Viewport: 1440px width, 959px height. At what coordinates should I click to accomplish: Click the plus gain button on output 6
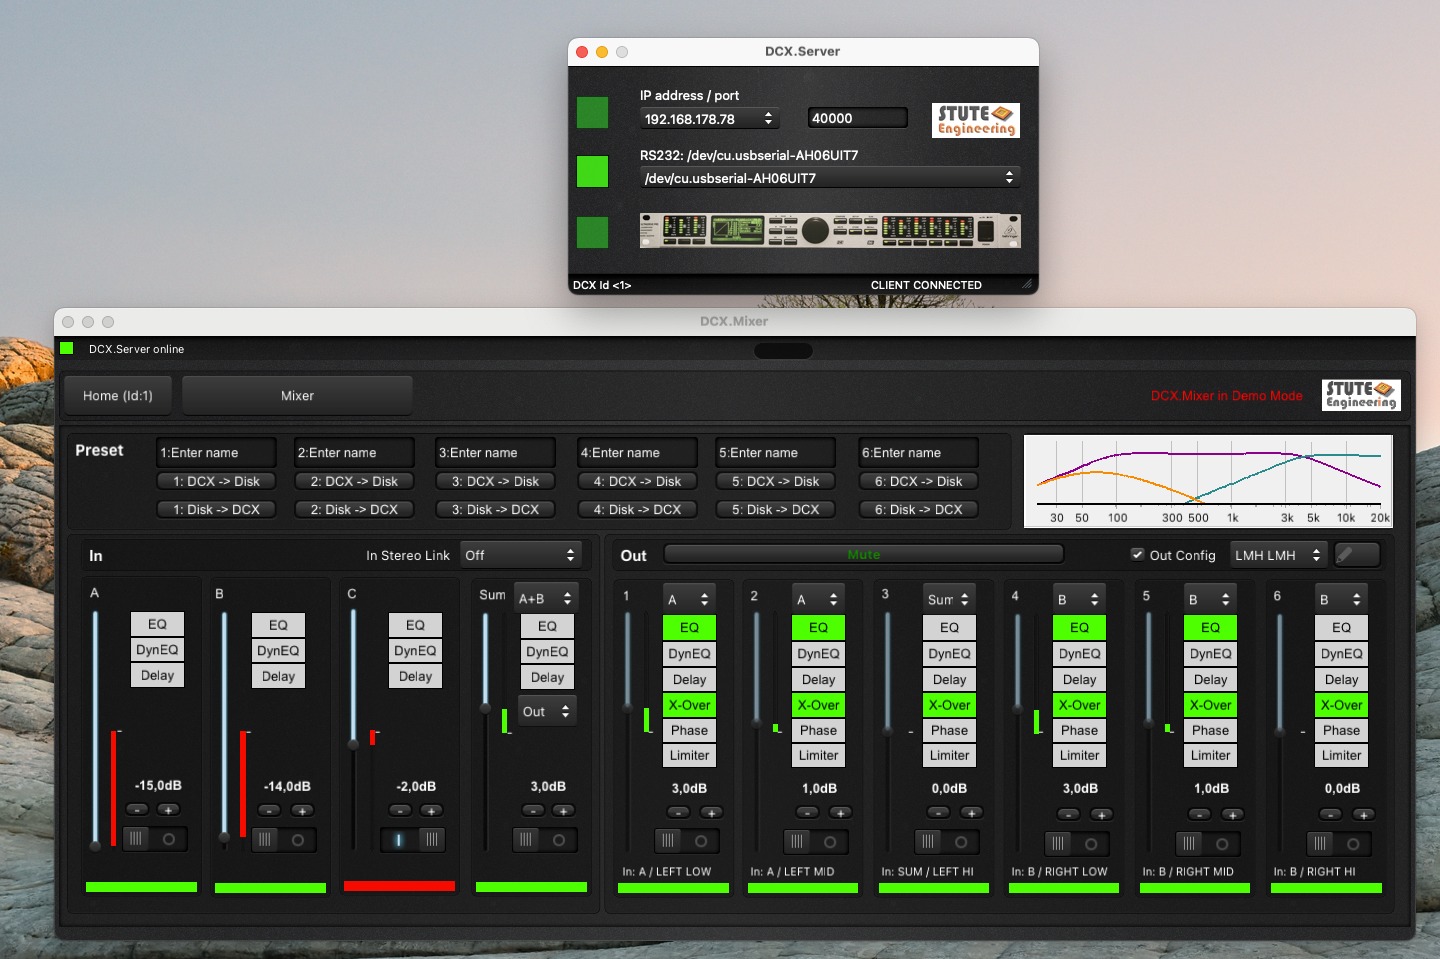pos(1362,815)
